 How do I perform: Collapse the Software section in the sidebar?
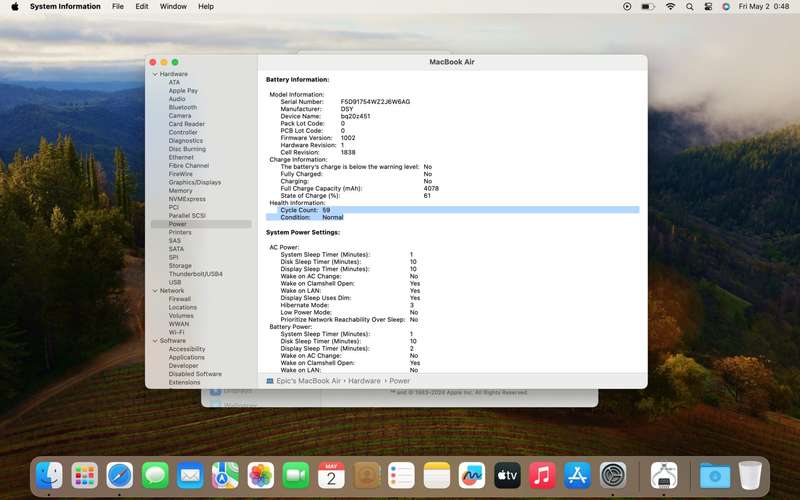point(155,341)
